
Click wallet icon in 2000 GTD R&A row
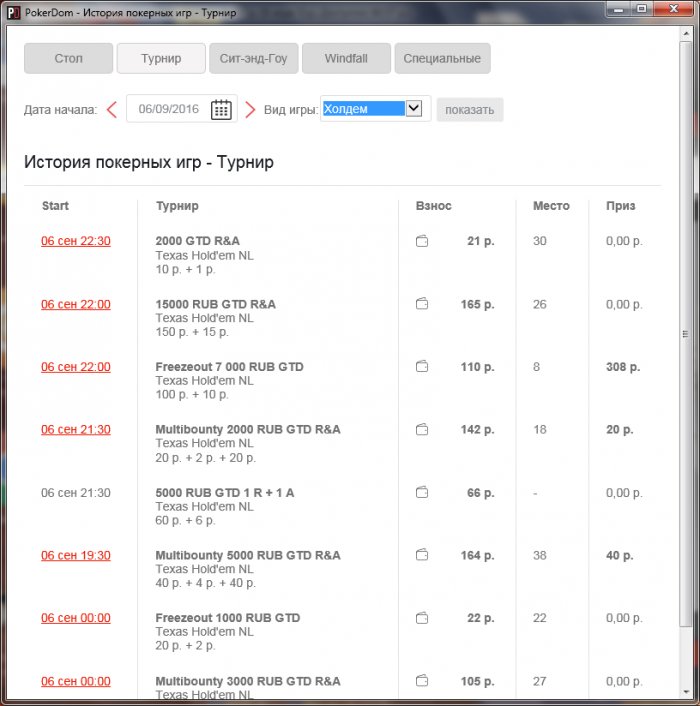click(422, 241)
